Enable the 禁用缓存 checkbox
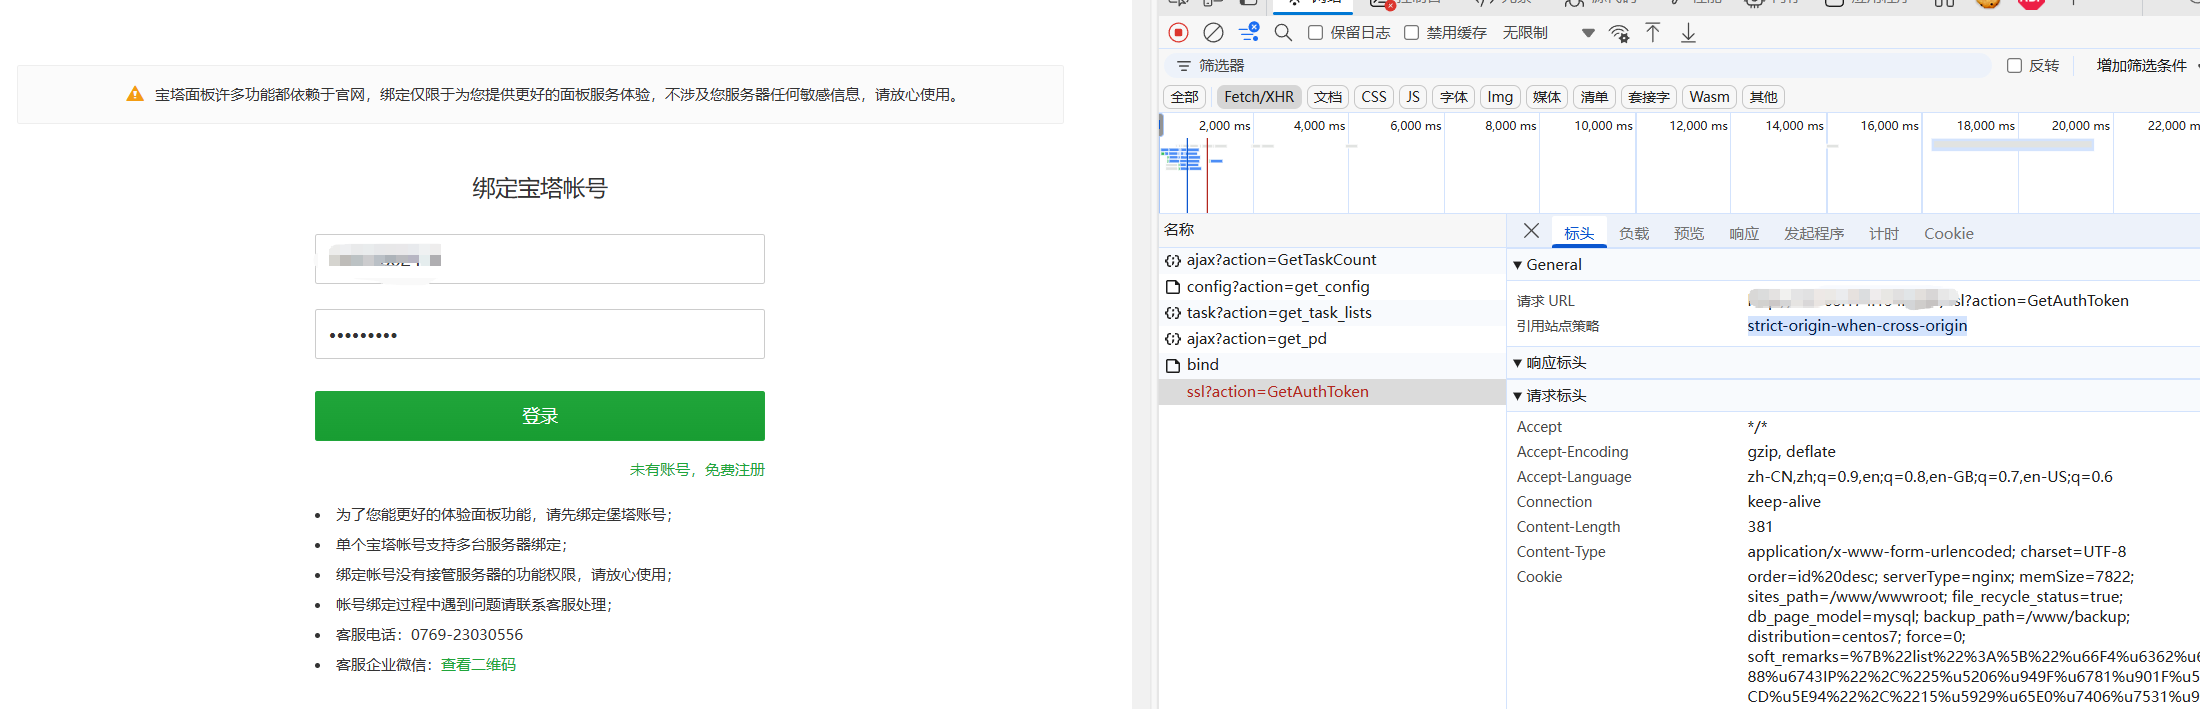The height and width of the screenshot is (709, 2200). (x=1411, y=33)
